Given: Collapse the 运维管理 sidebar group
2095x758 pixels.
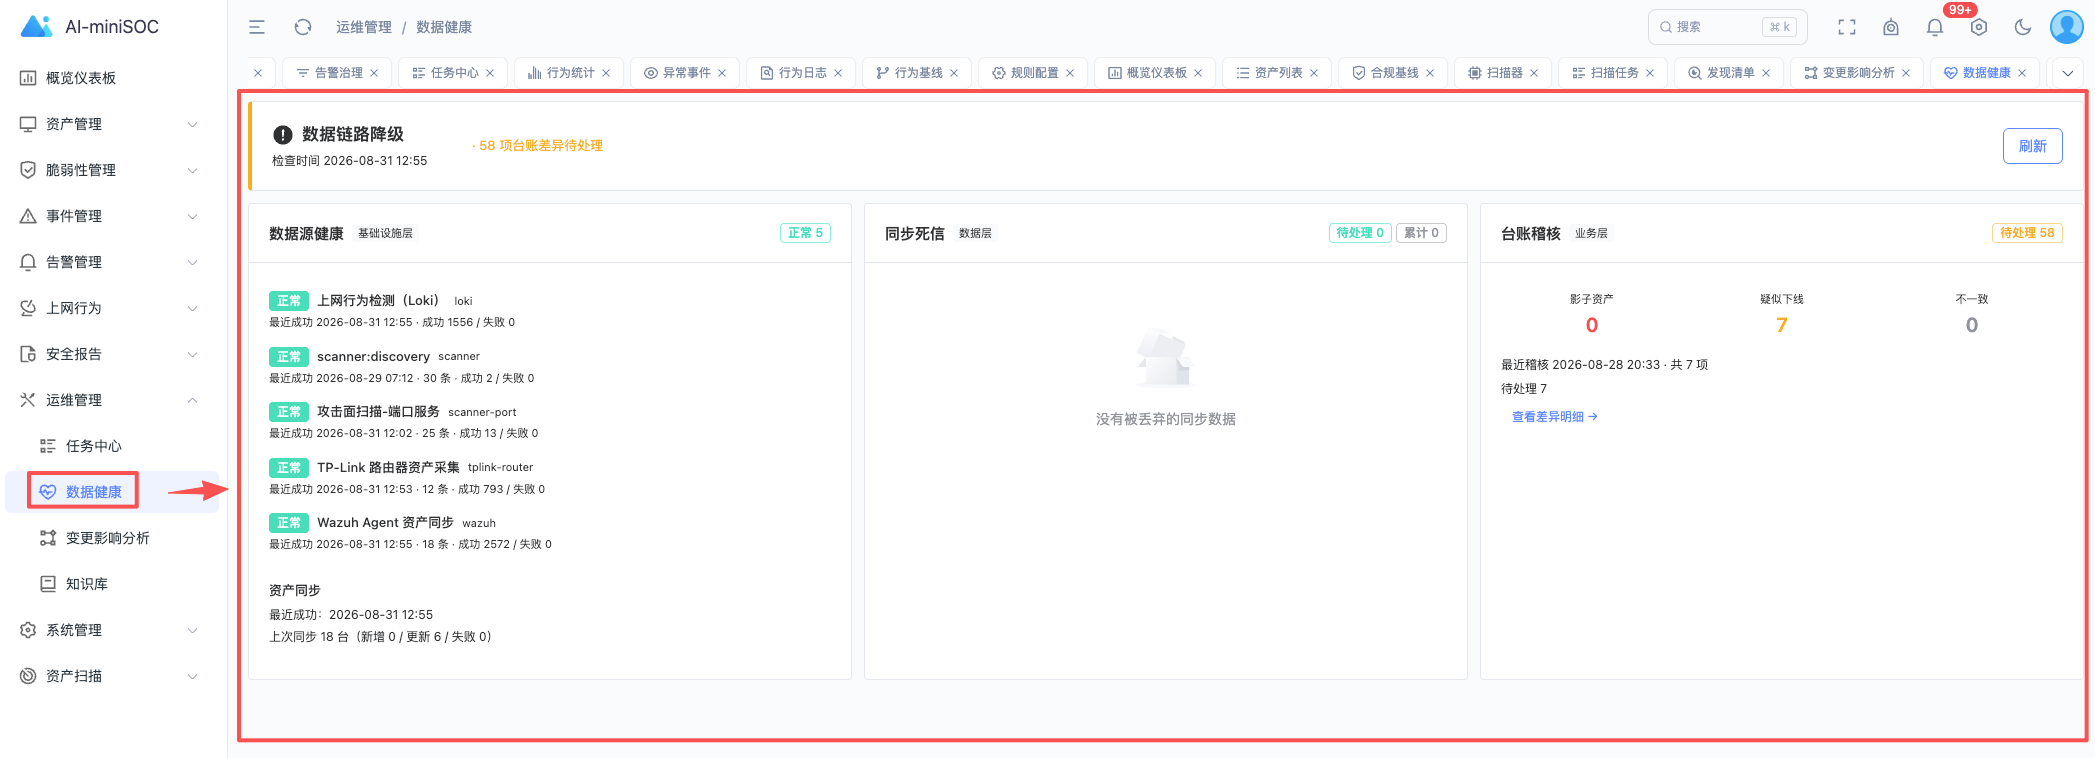Looking at the screenshot, I should click(x=110, y=400).
